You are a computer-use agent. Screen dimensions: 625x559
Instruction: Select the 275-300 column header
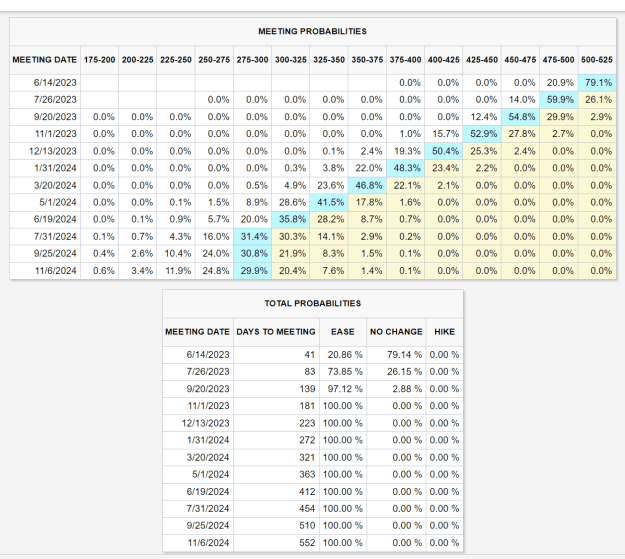[253, 60]
